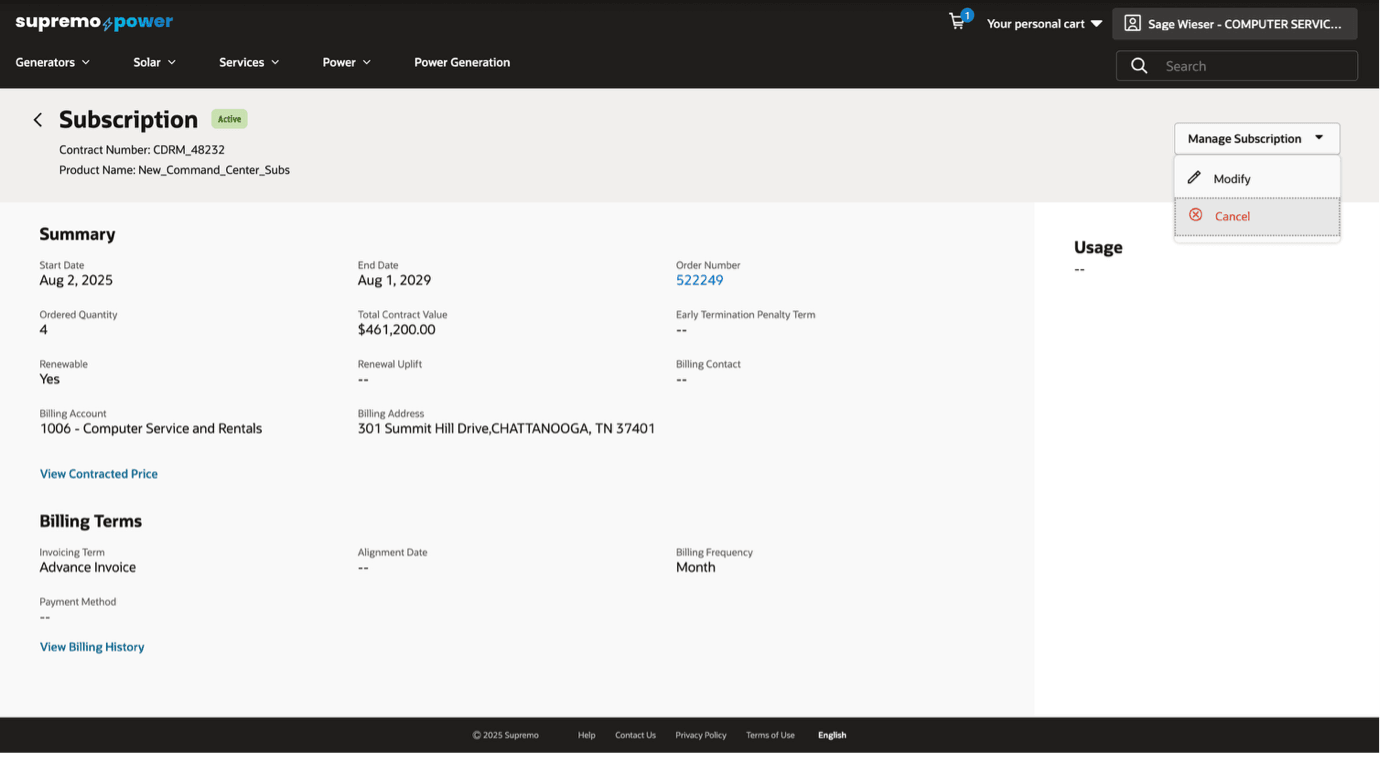Go to Power Generation page
1384x757 pixels.
[463, 62]
